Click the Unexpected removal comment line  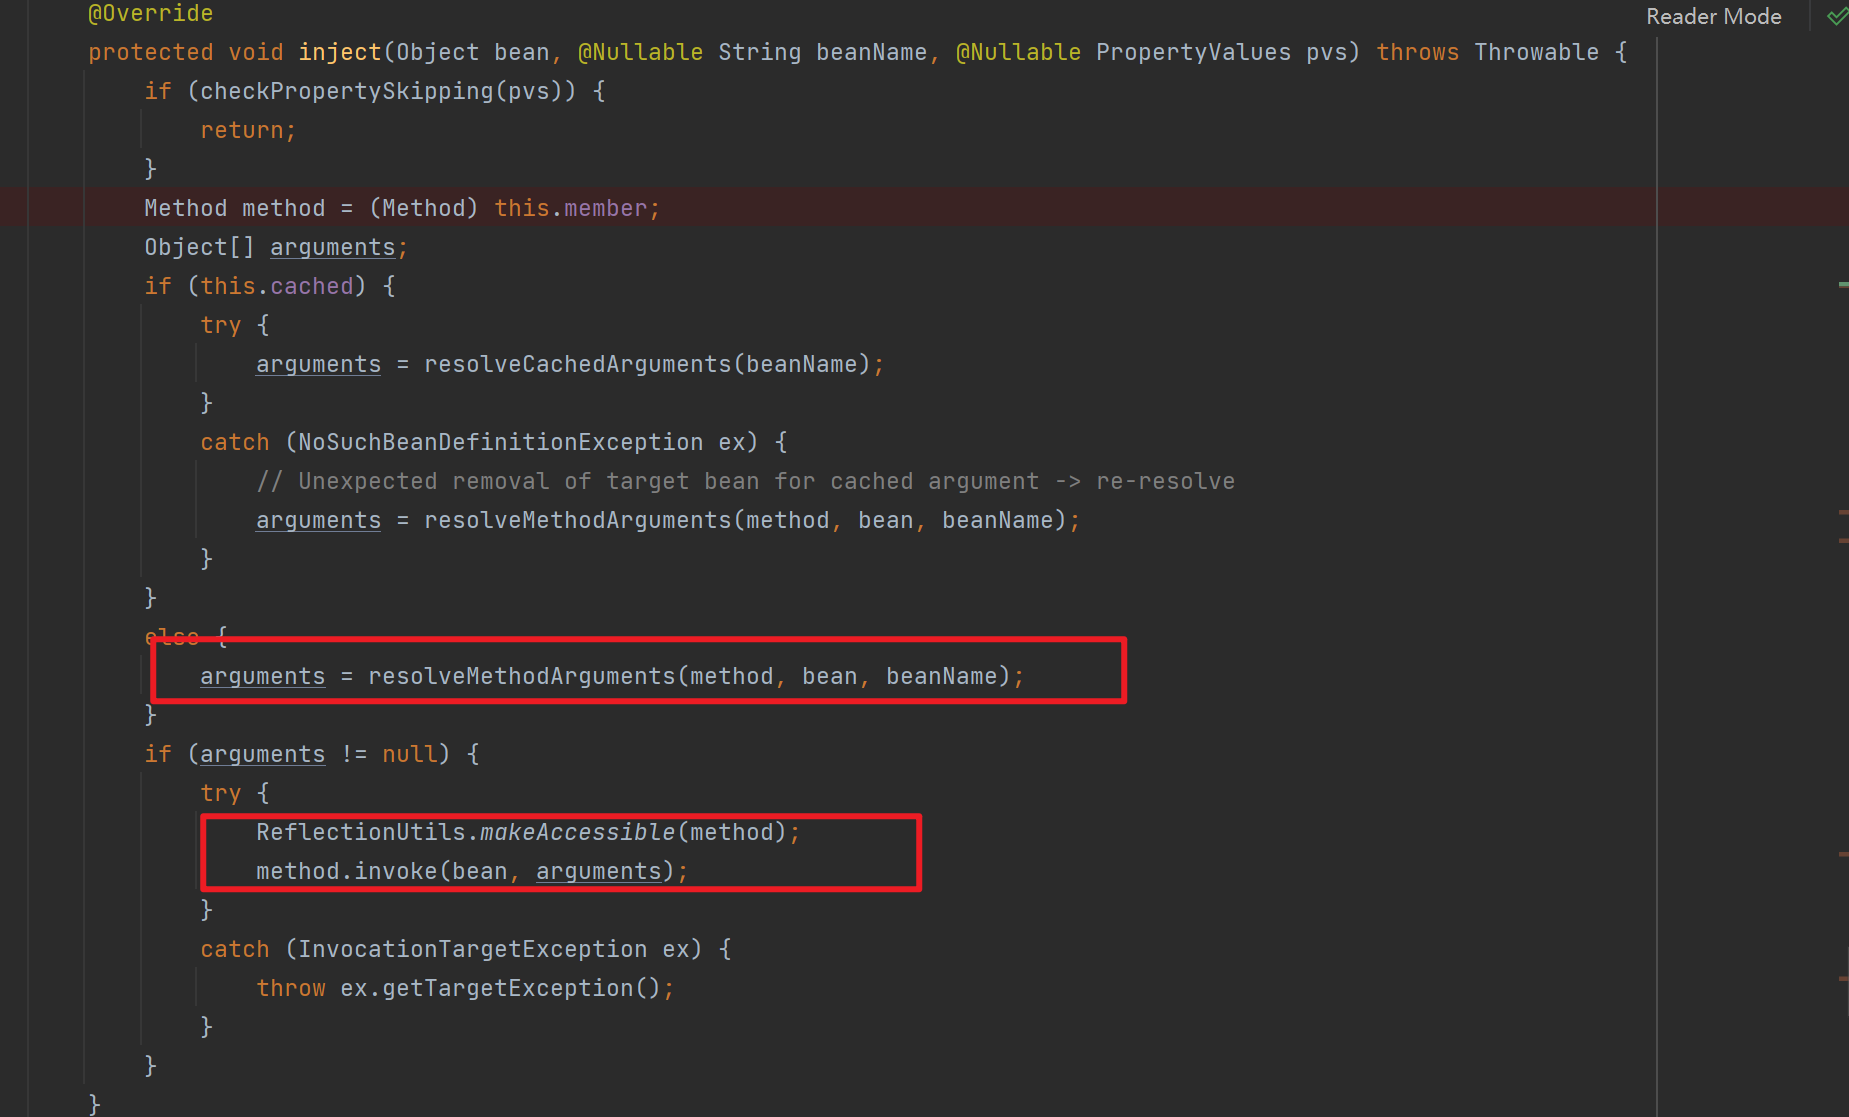[746, 481]
